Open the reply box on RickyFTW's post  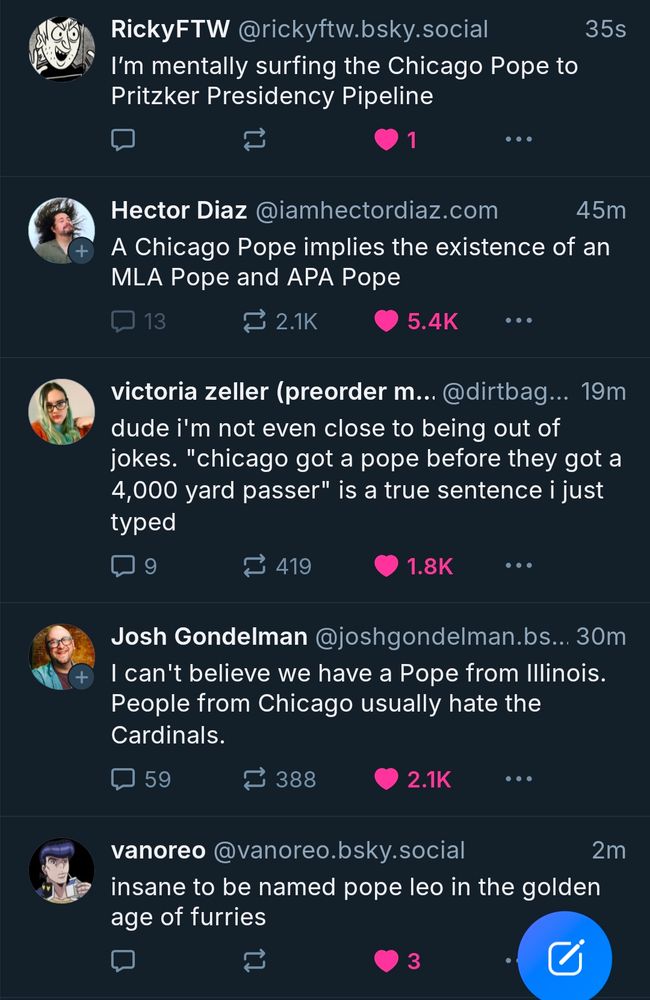[122, 139]
